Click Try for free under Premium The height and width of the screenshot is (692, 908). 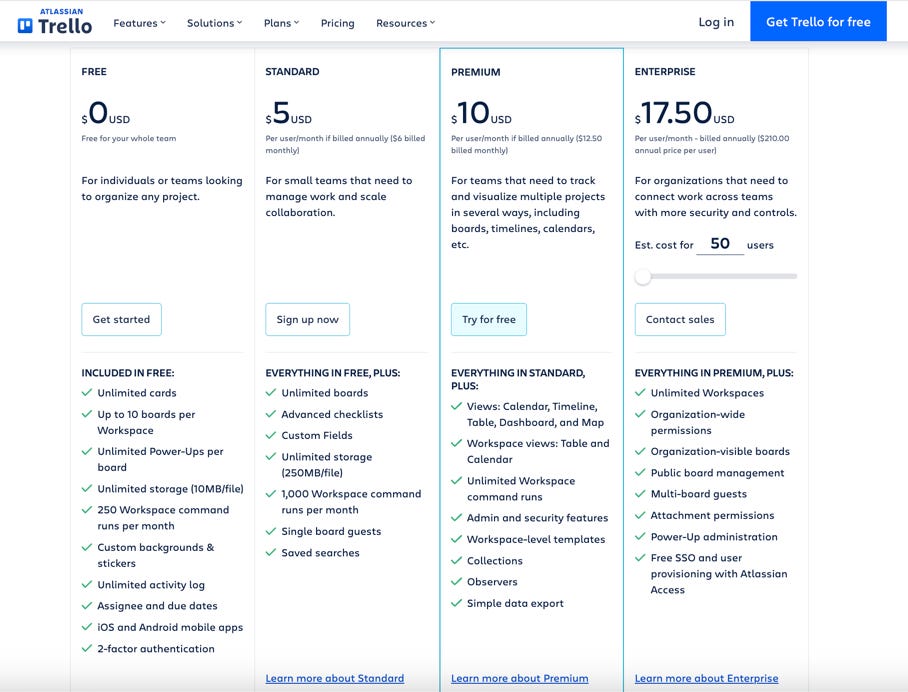pos(489,319)
